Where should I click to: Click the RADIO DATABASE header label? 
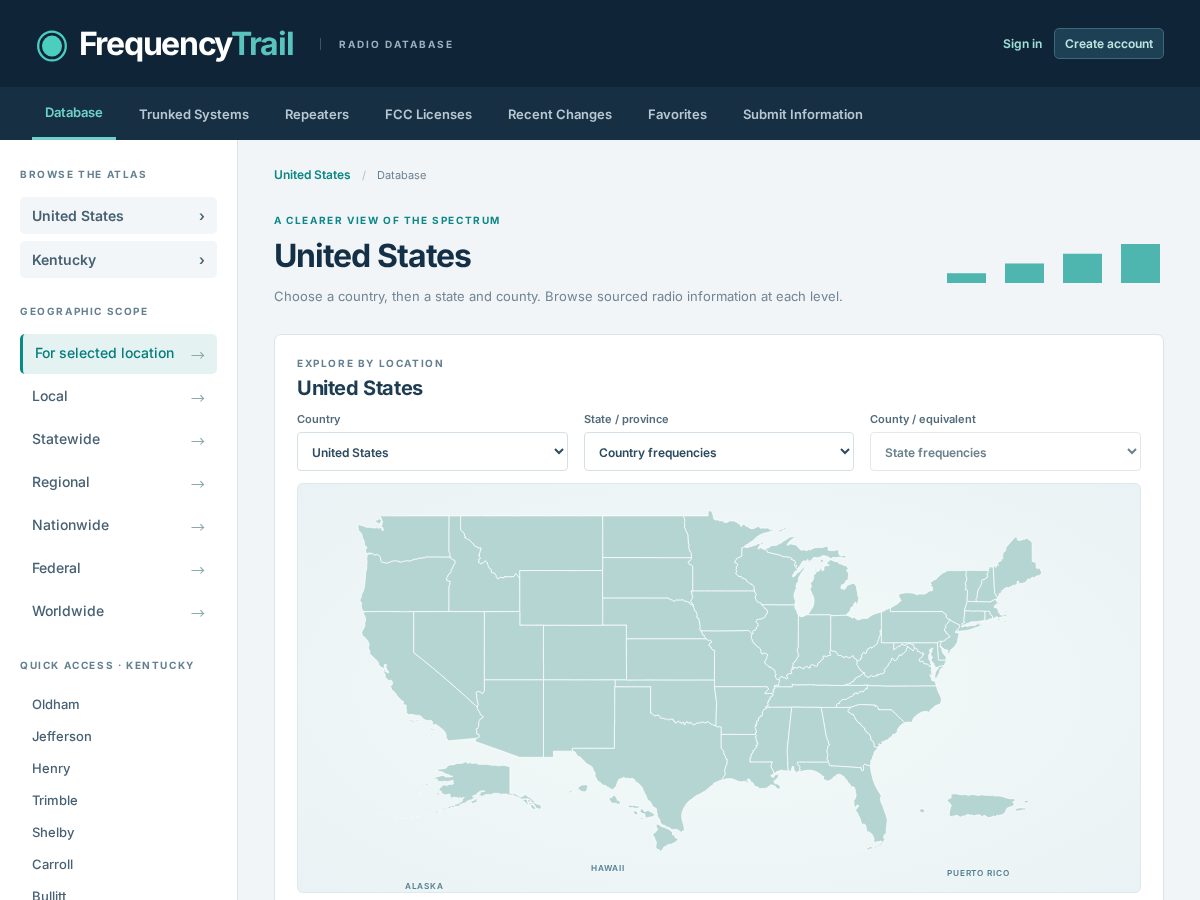pyautogui.click(x=396, y=44)
